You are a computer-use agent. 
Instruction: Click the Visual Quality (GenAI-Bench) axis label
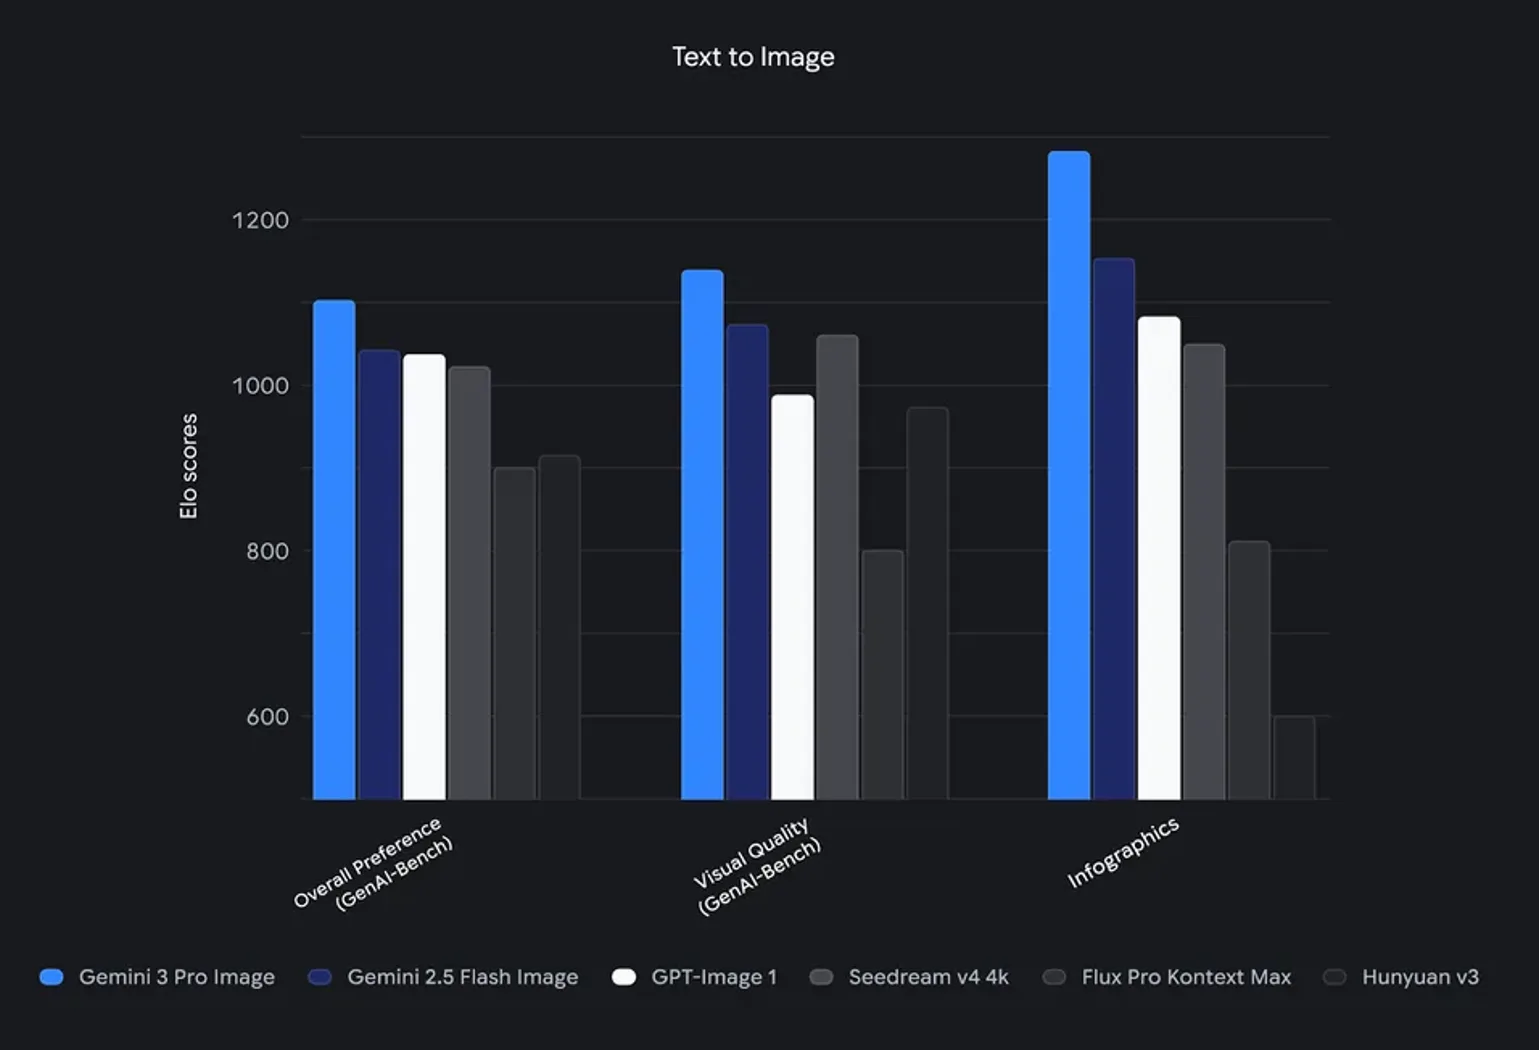click(x=757, y=865)
